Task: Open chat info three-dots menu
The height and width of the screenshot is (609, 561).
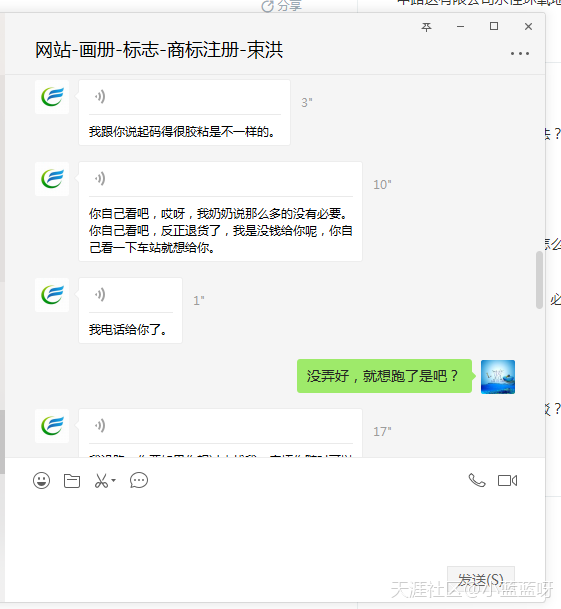Action: pos(520,54)
